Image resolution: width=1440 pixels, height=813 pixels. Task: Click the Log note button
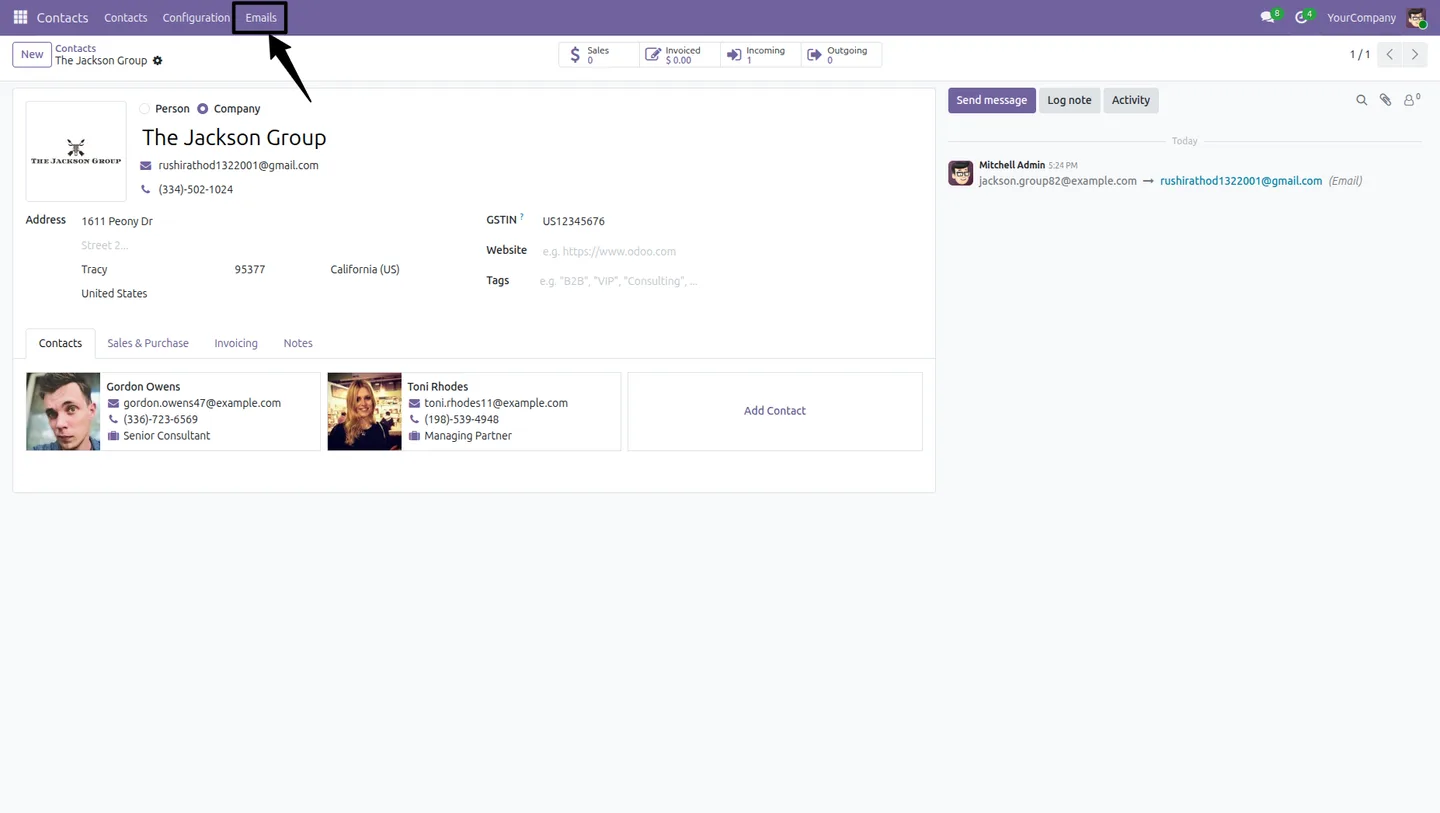(1069, 100)
